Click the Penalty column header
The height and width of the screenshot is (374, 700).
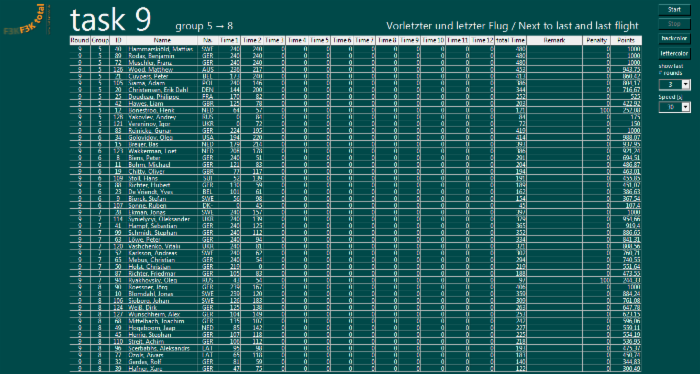[x=596, y=40]
